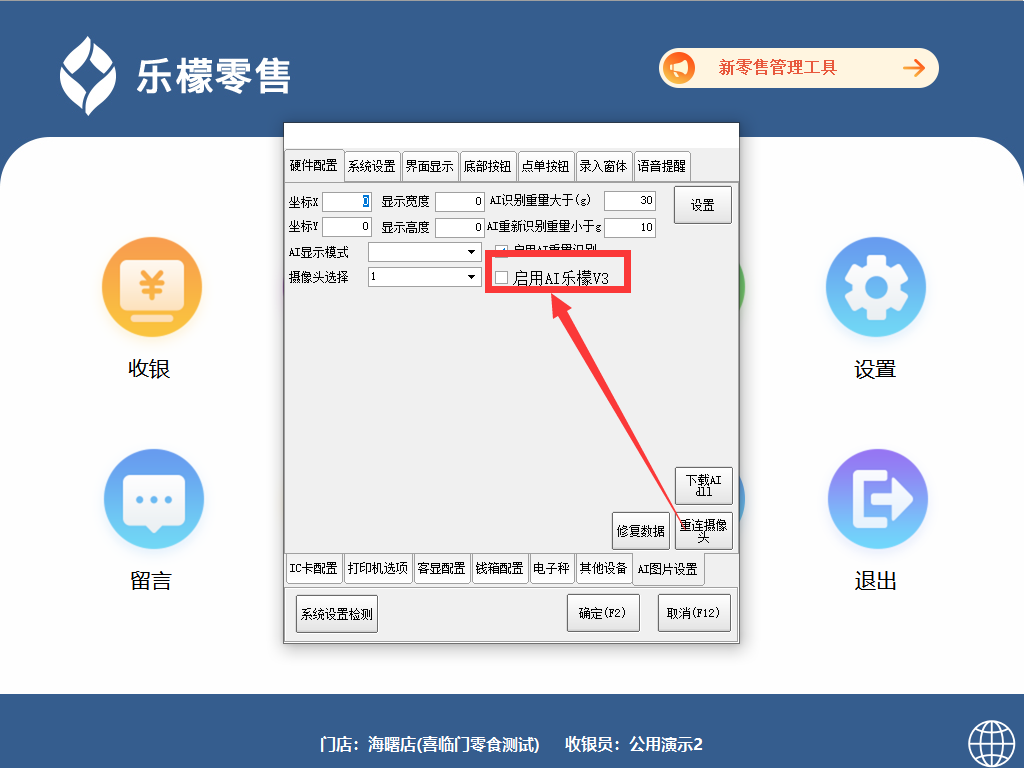Open the 留言 message icon

pyautogui.click(x=153, y=499)
